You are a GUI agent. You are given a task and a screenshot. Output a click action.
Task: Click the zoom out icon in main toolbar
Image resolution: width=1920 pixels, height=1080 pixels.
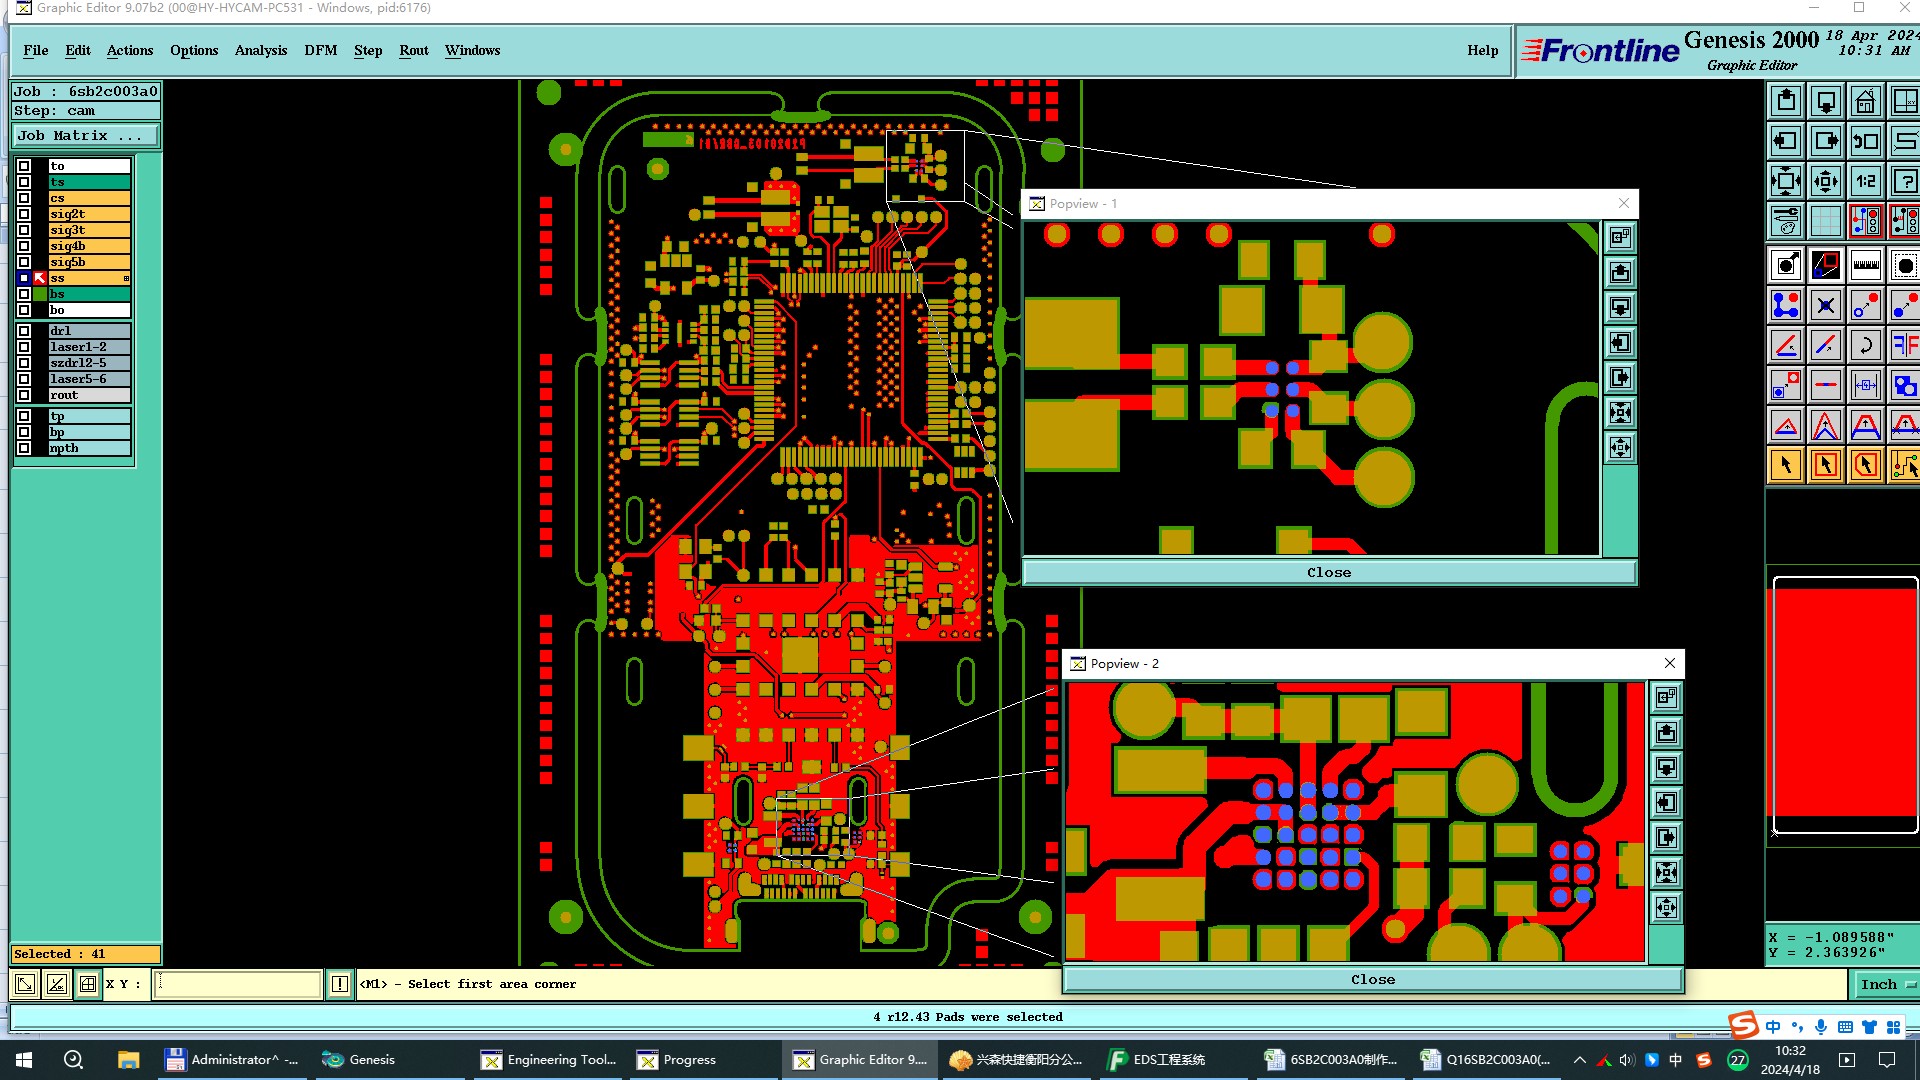[1826, 181]
